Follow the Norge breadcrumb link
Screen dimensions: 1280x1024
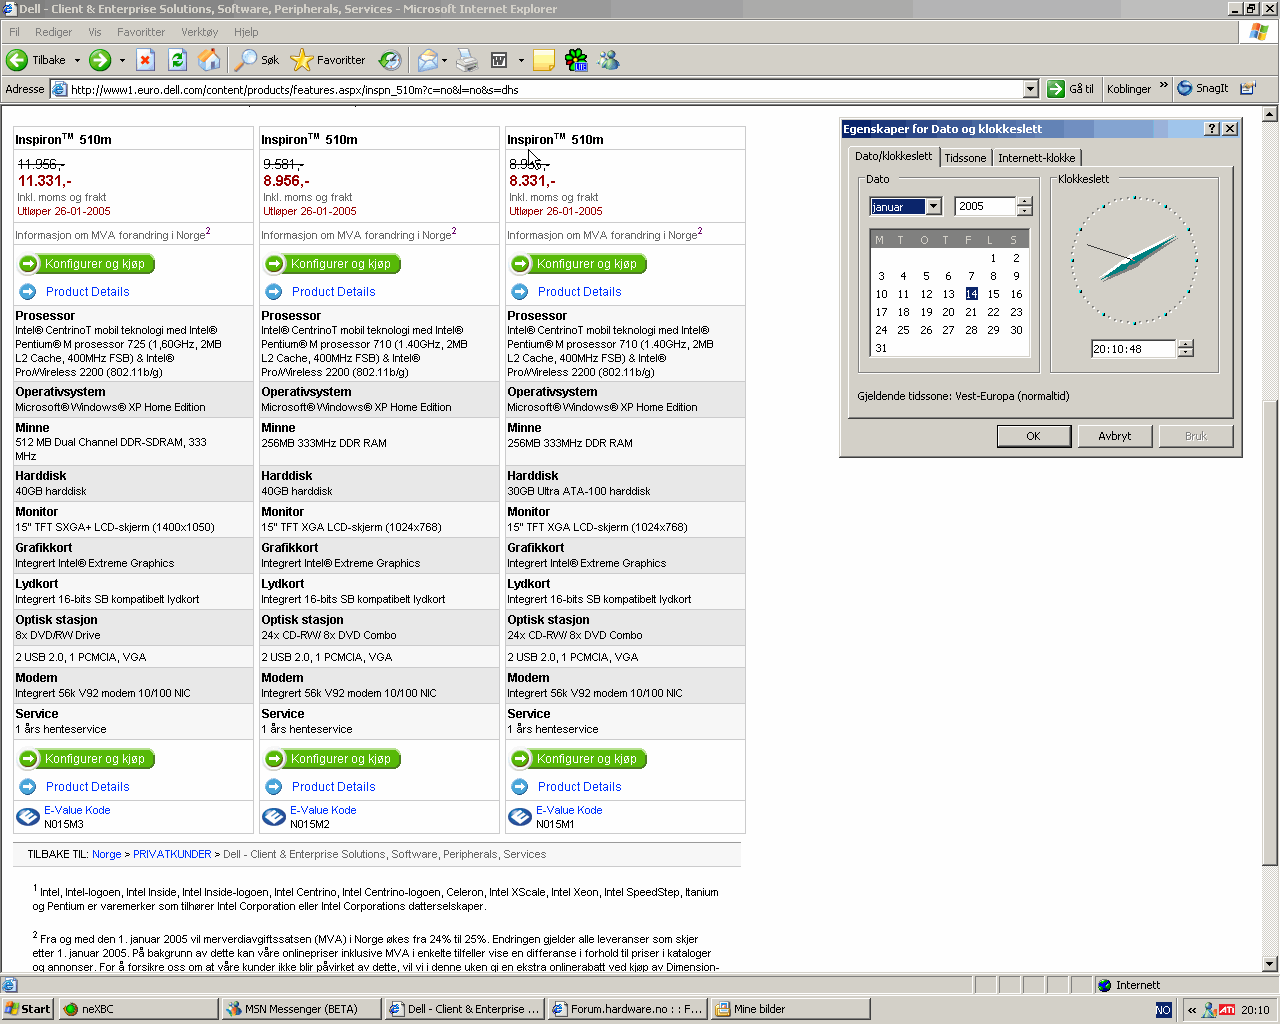click(106, 854)
